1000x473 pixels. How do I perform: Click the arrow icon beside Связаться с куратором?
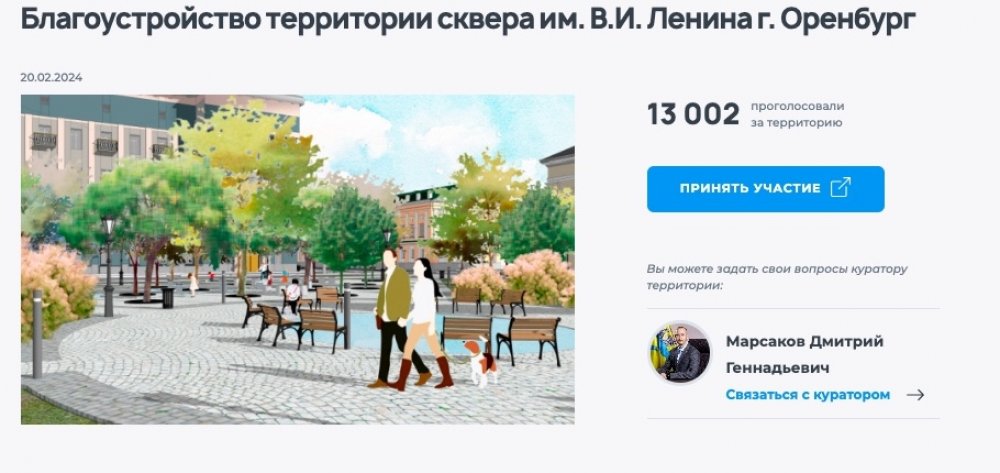[915, 395]
